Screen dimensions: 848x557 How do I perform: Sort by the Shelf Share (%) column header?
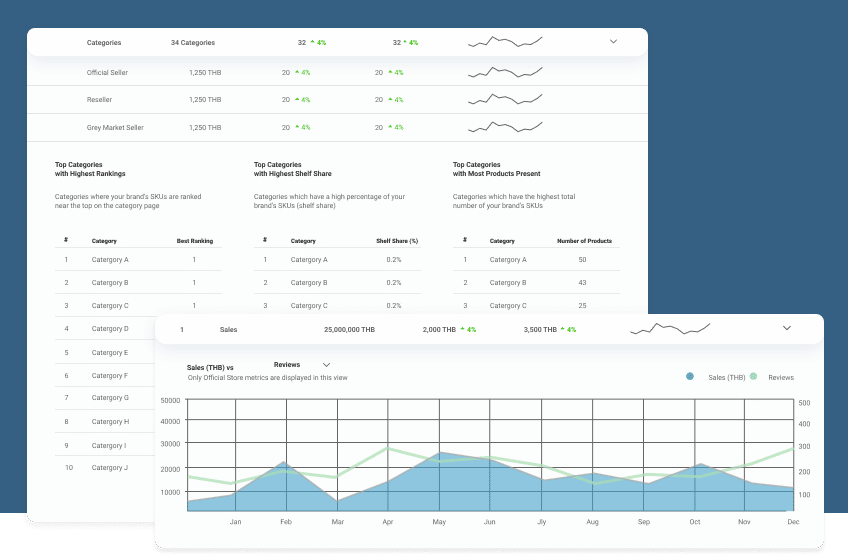(396, 241)
